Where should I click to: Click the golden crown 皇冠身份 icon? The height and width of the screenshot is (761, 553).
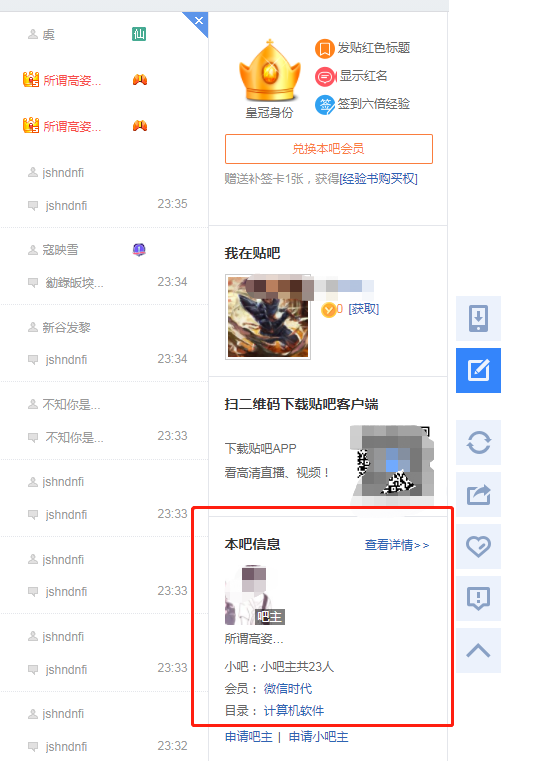tap(269, 71)
